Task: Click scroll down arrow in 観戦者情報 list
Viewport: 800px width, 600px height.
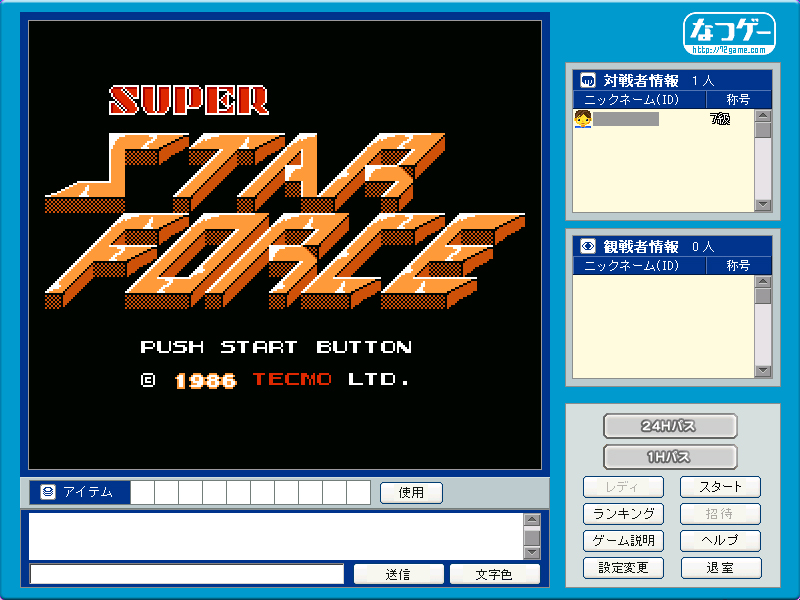Action: [763, 370]
